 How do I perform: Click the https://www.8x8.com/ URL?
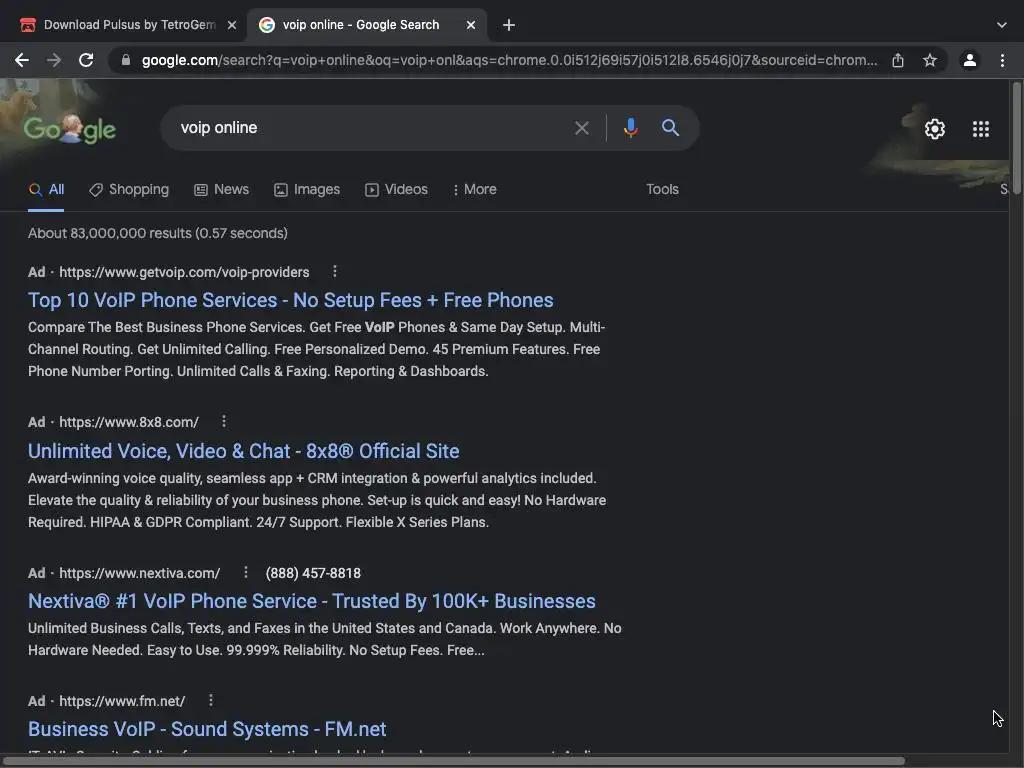(x=129, y=423)
